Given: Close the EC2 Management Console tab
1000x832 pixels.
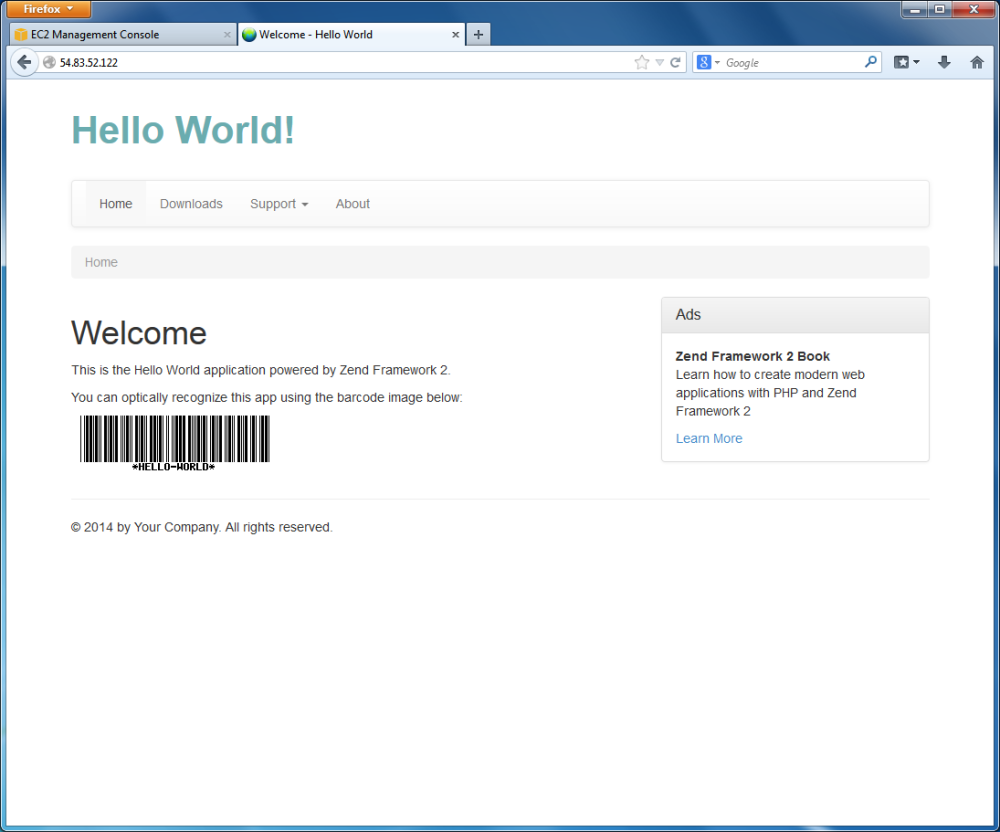Looking at the screenshot, I should [x=227, y=34].
